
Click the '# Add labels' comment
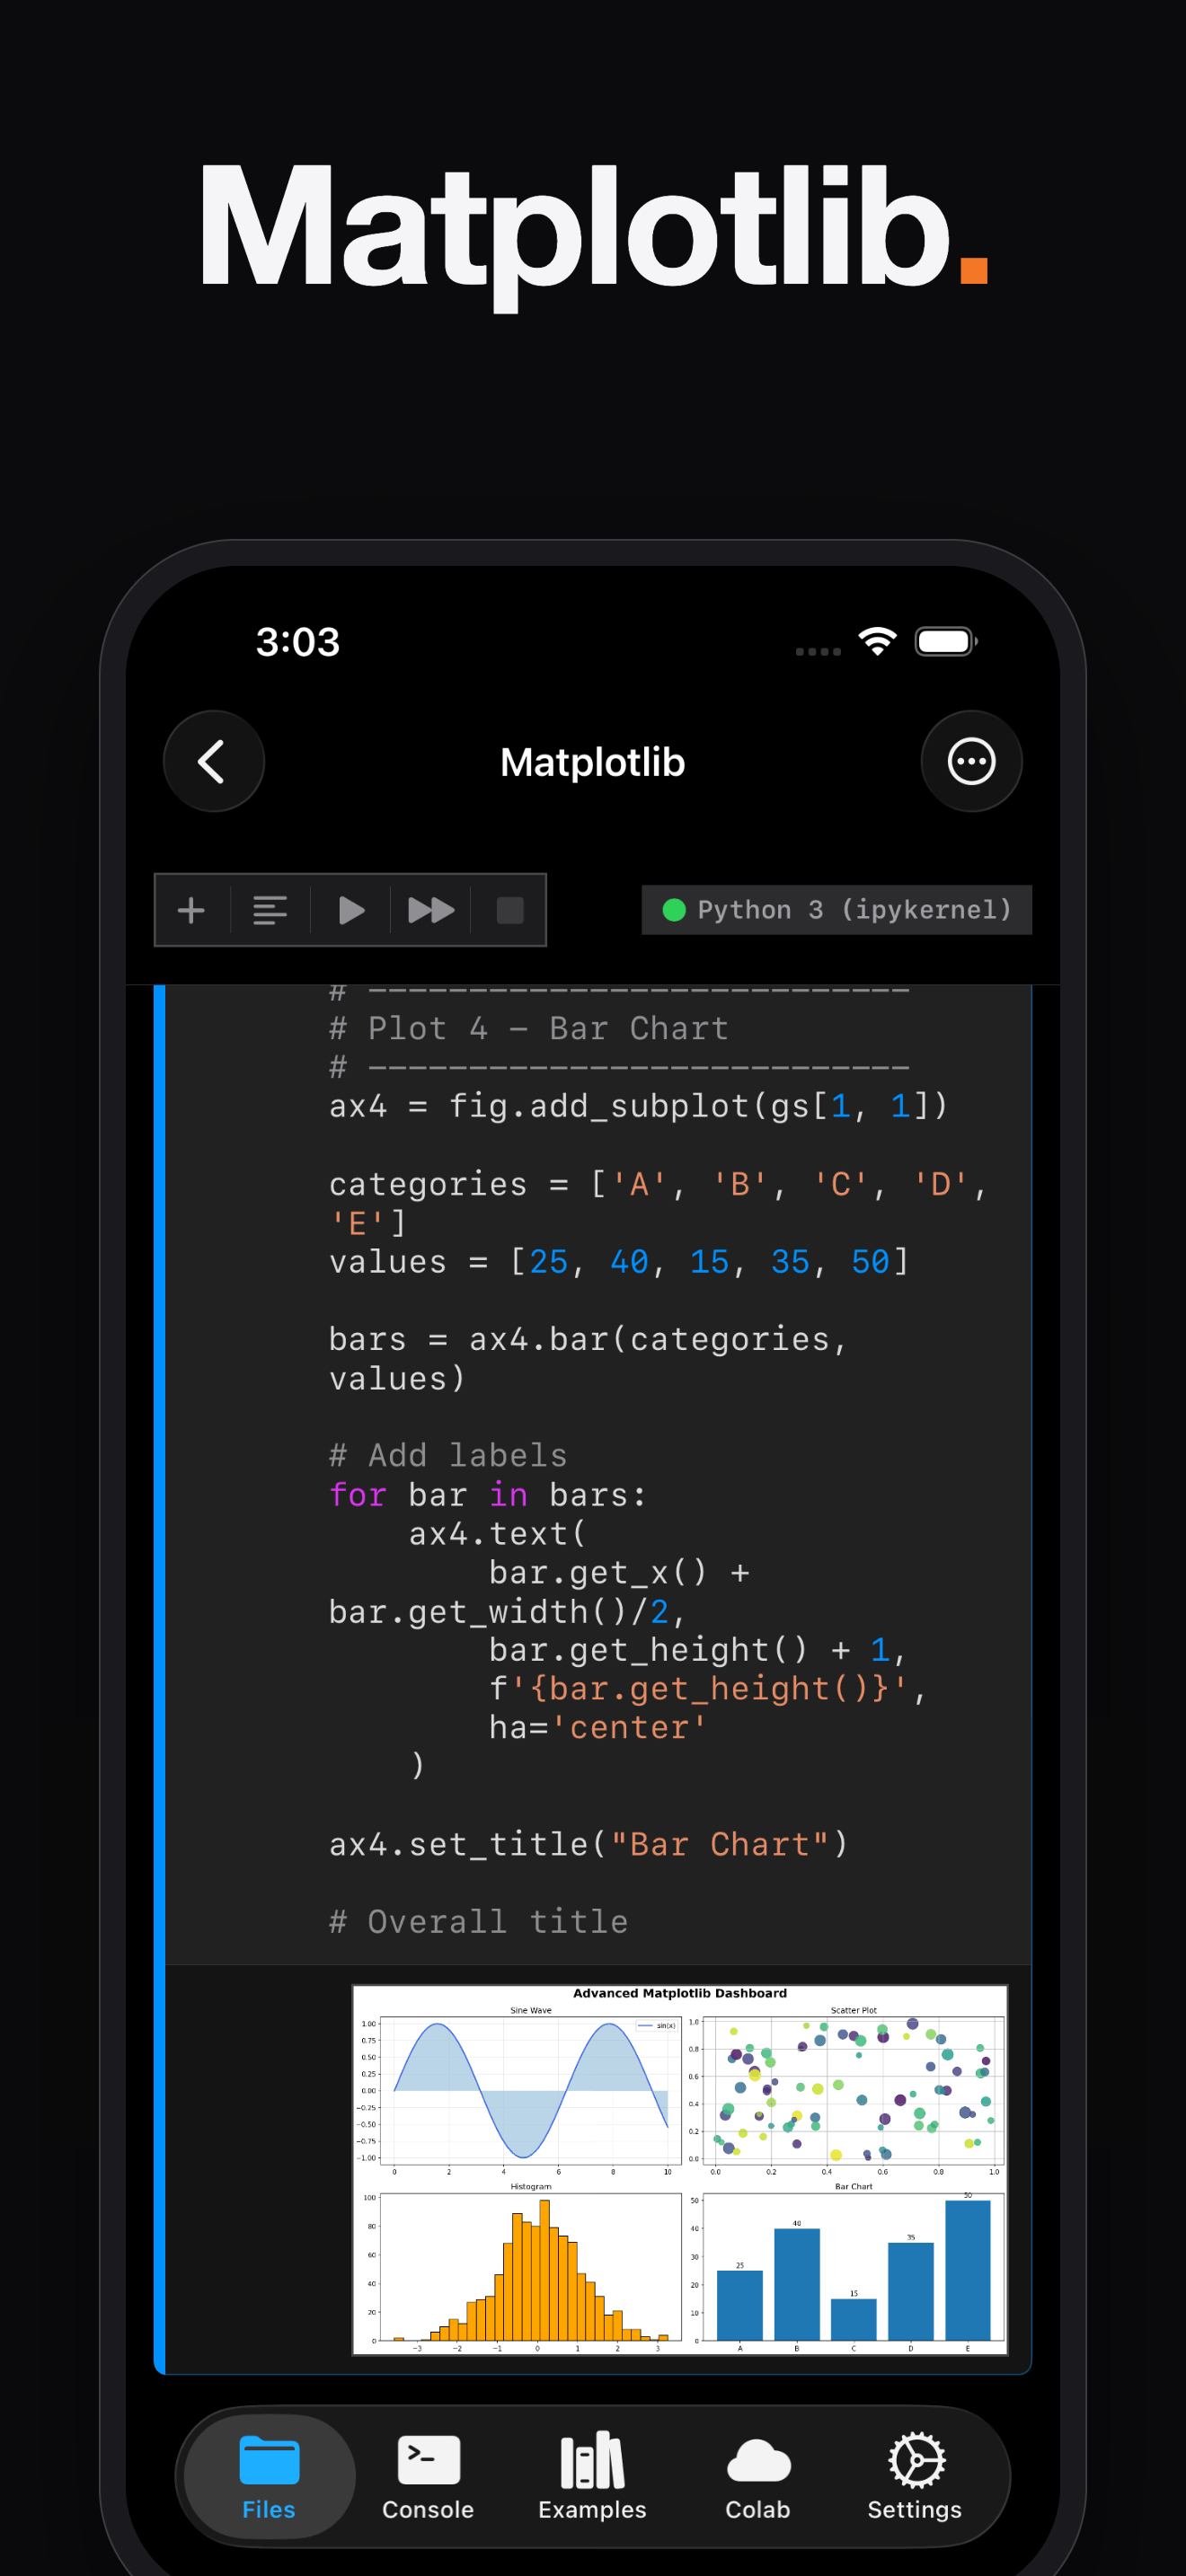[448, 1456]
